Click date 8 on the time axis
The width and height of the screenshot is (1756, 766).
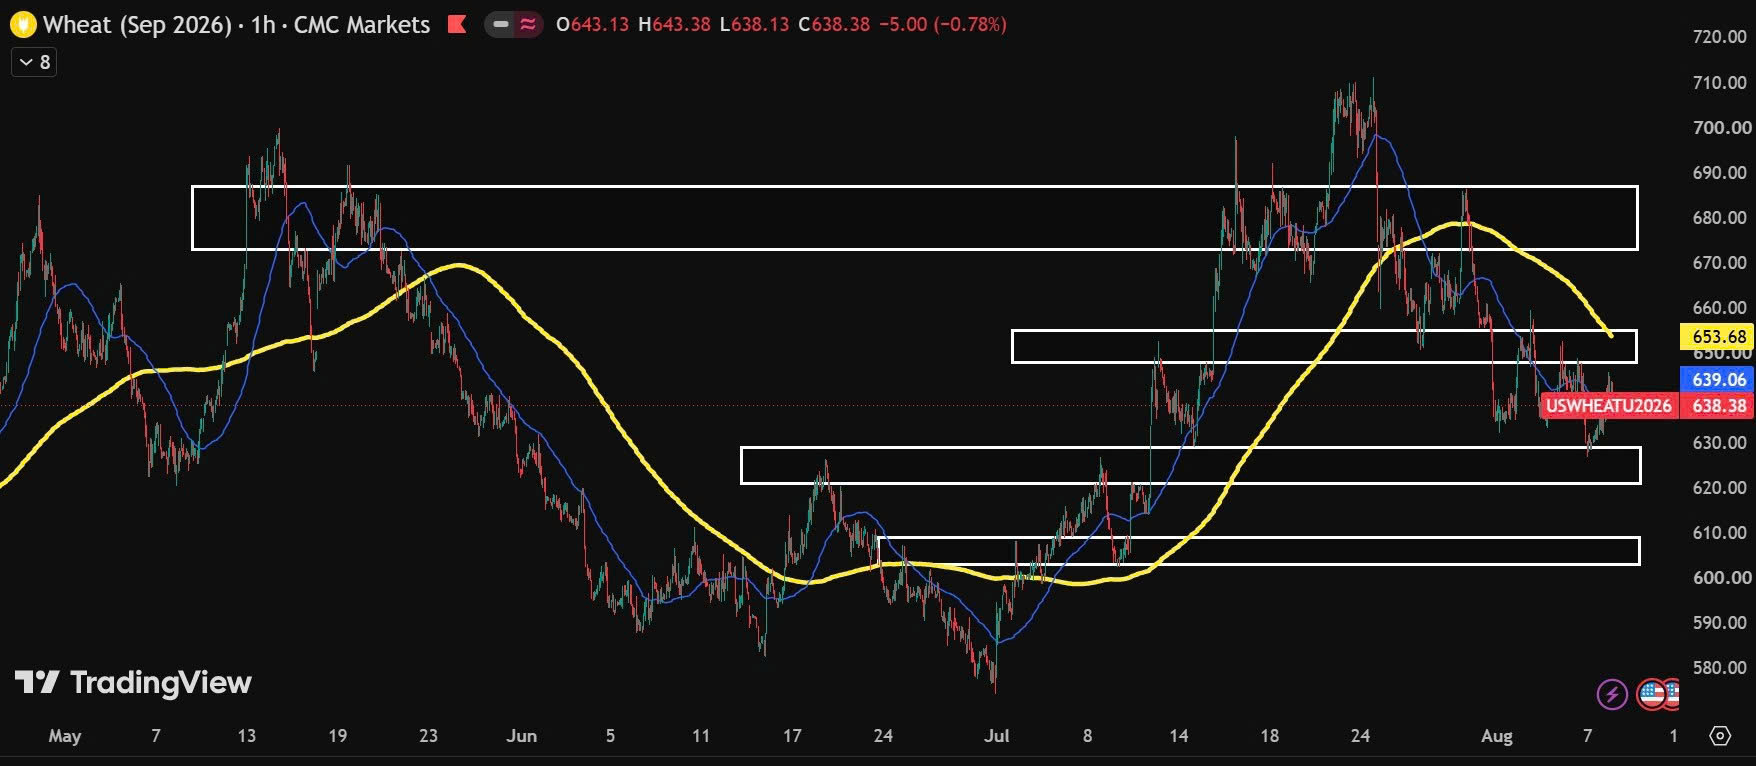coord(1087,736)
